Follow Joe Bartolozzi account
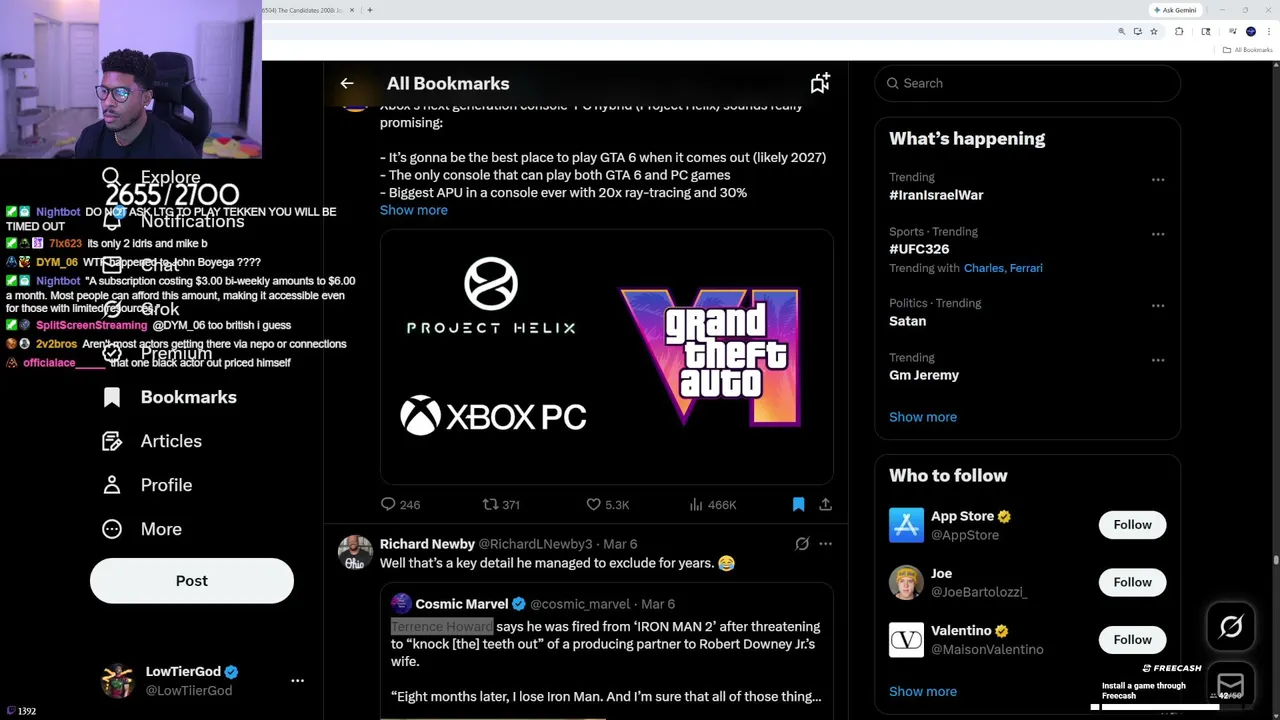The height and width of the screenshot is (720, 1280). [x=1132, y=582]
